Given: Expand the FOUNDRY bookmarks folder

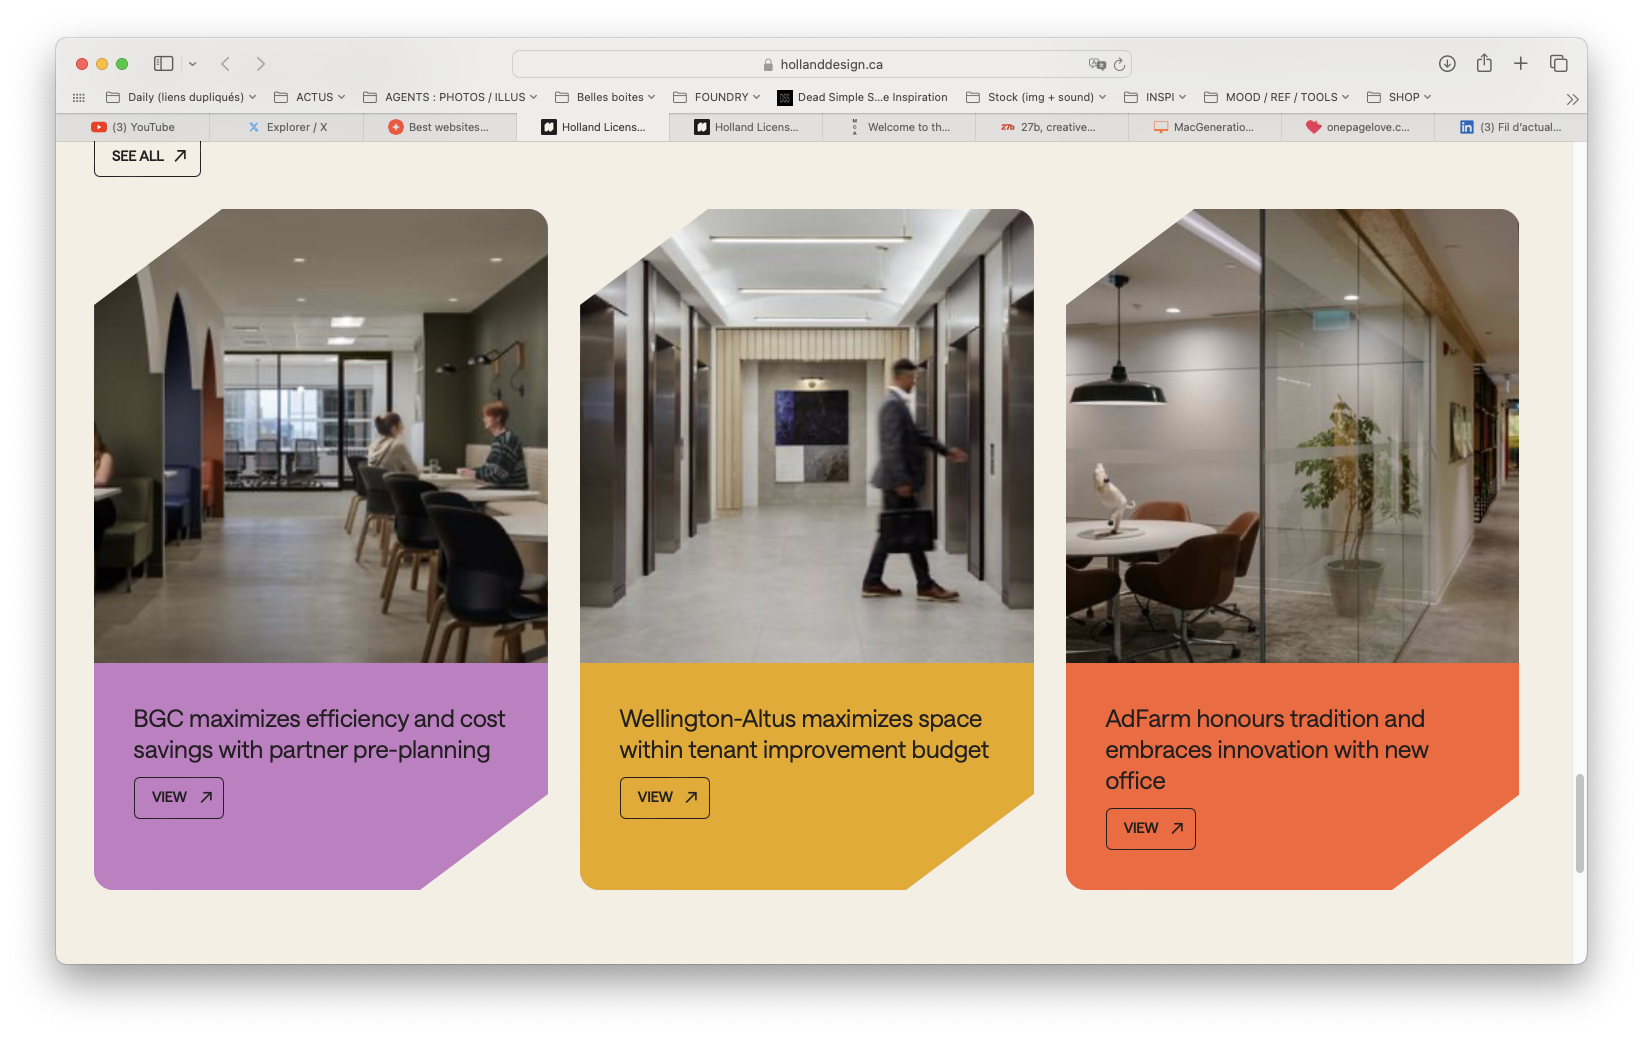Looking at the screenshot, I should point(717,97).
